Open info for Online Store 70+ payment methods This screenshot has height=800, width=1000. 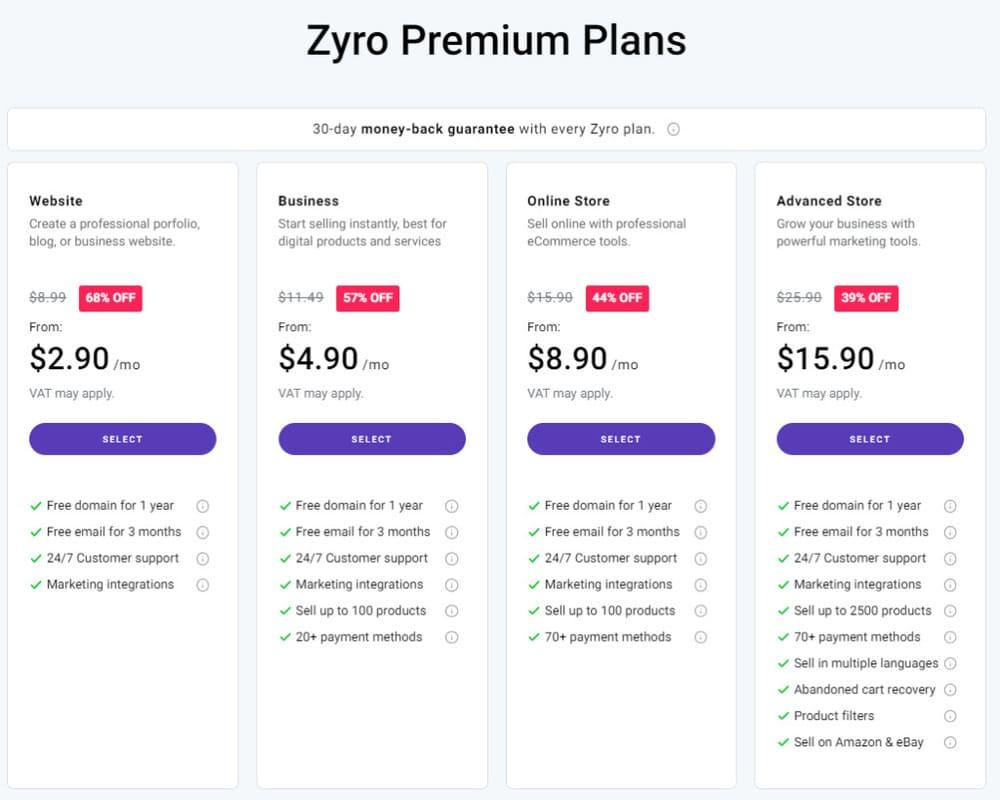coord(701,637)
